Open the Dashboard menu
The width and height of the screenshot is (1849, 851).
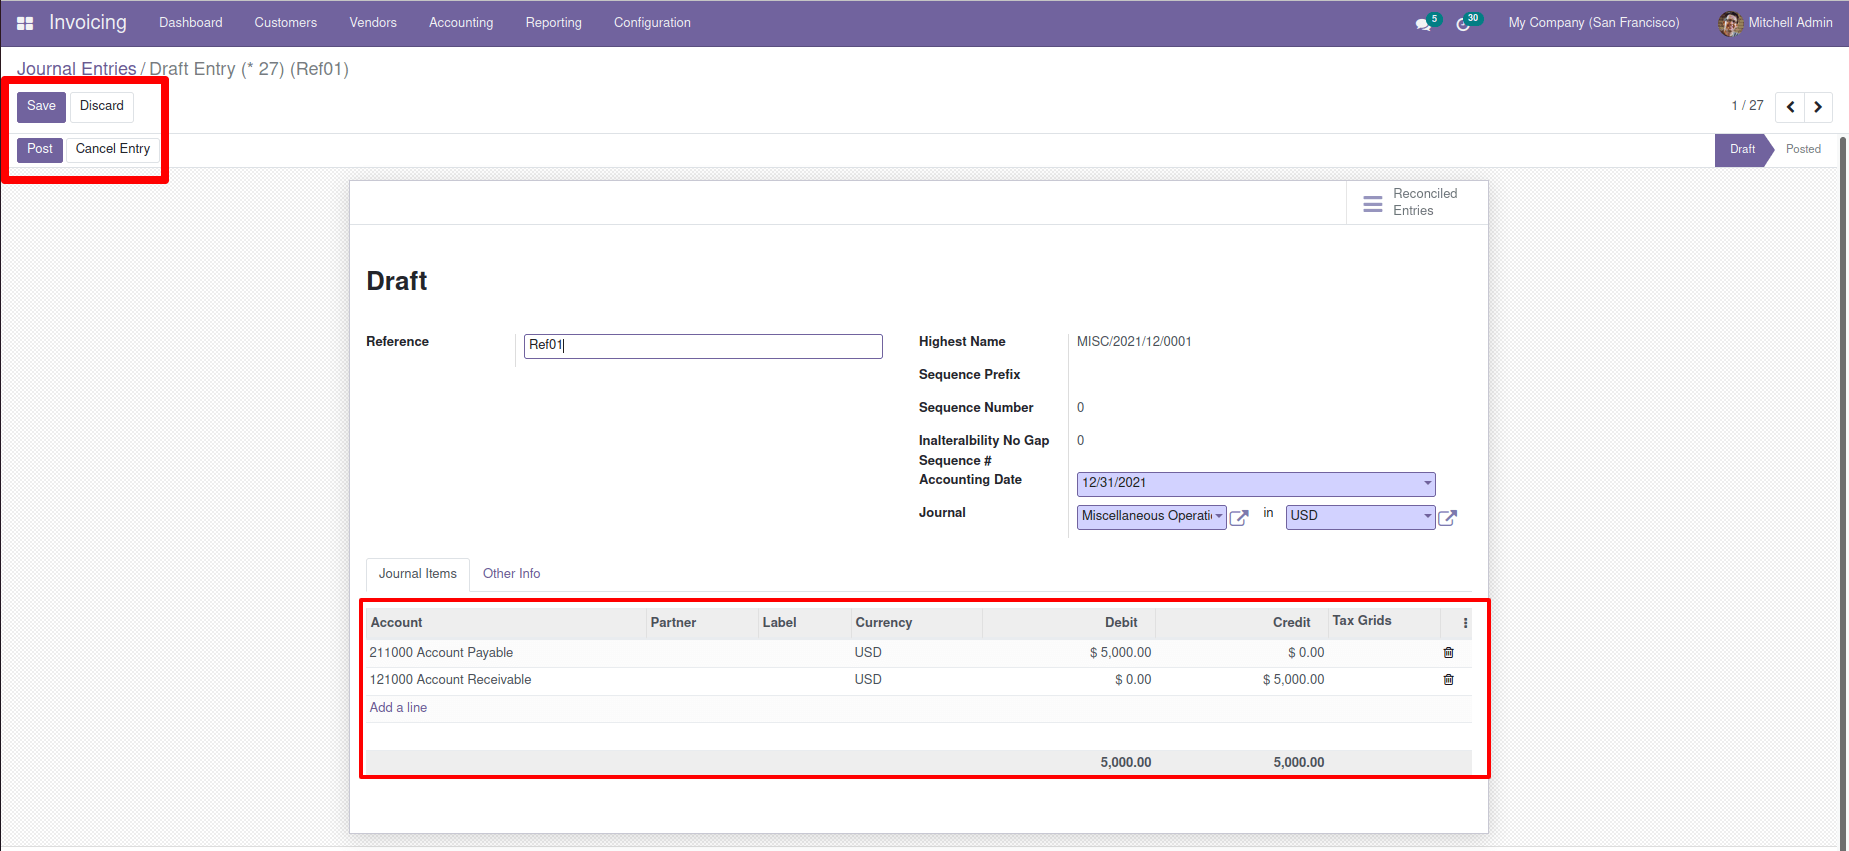click(x=191, y=23)
